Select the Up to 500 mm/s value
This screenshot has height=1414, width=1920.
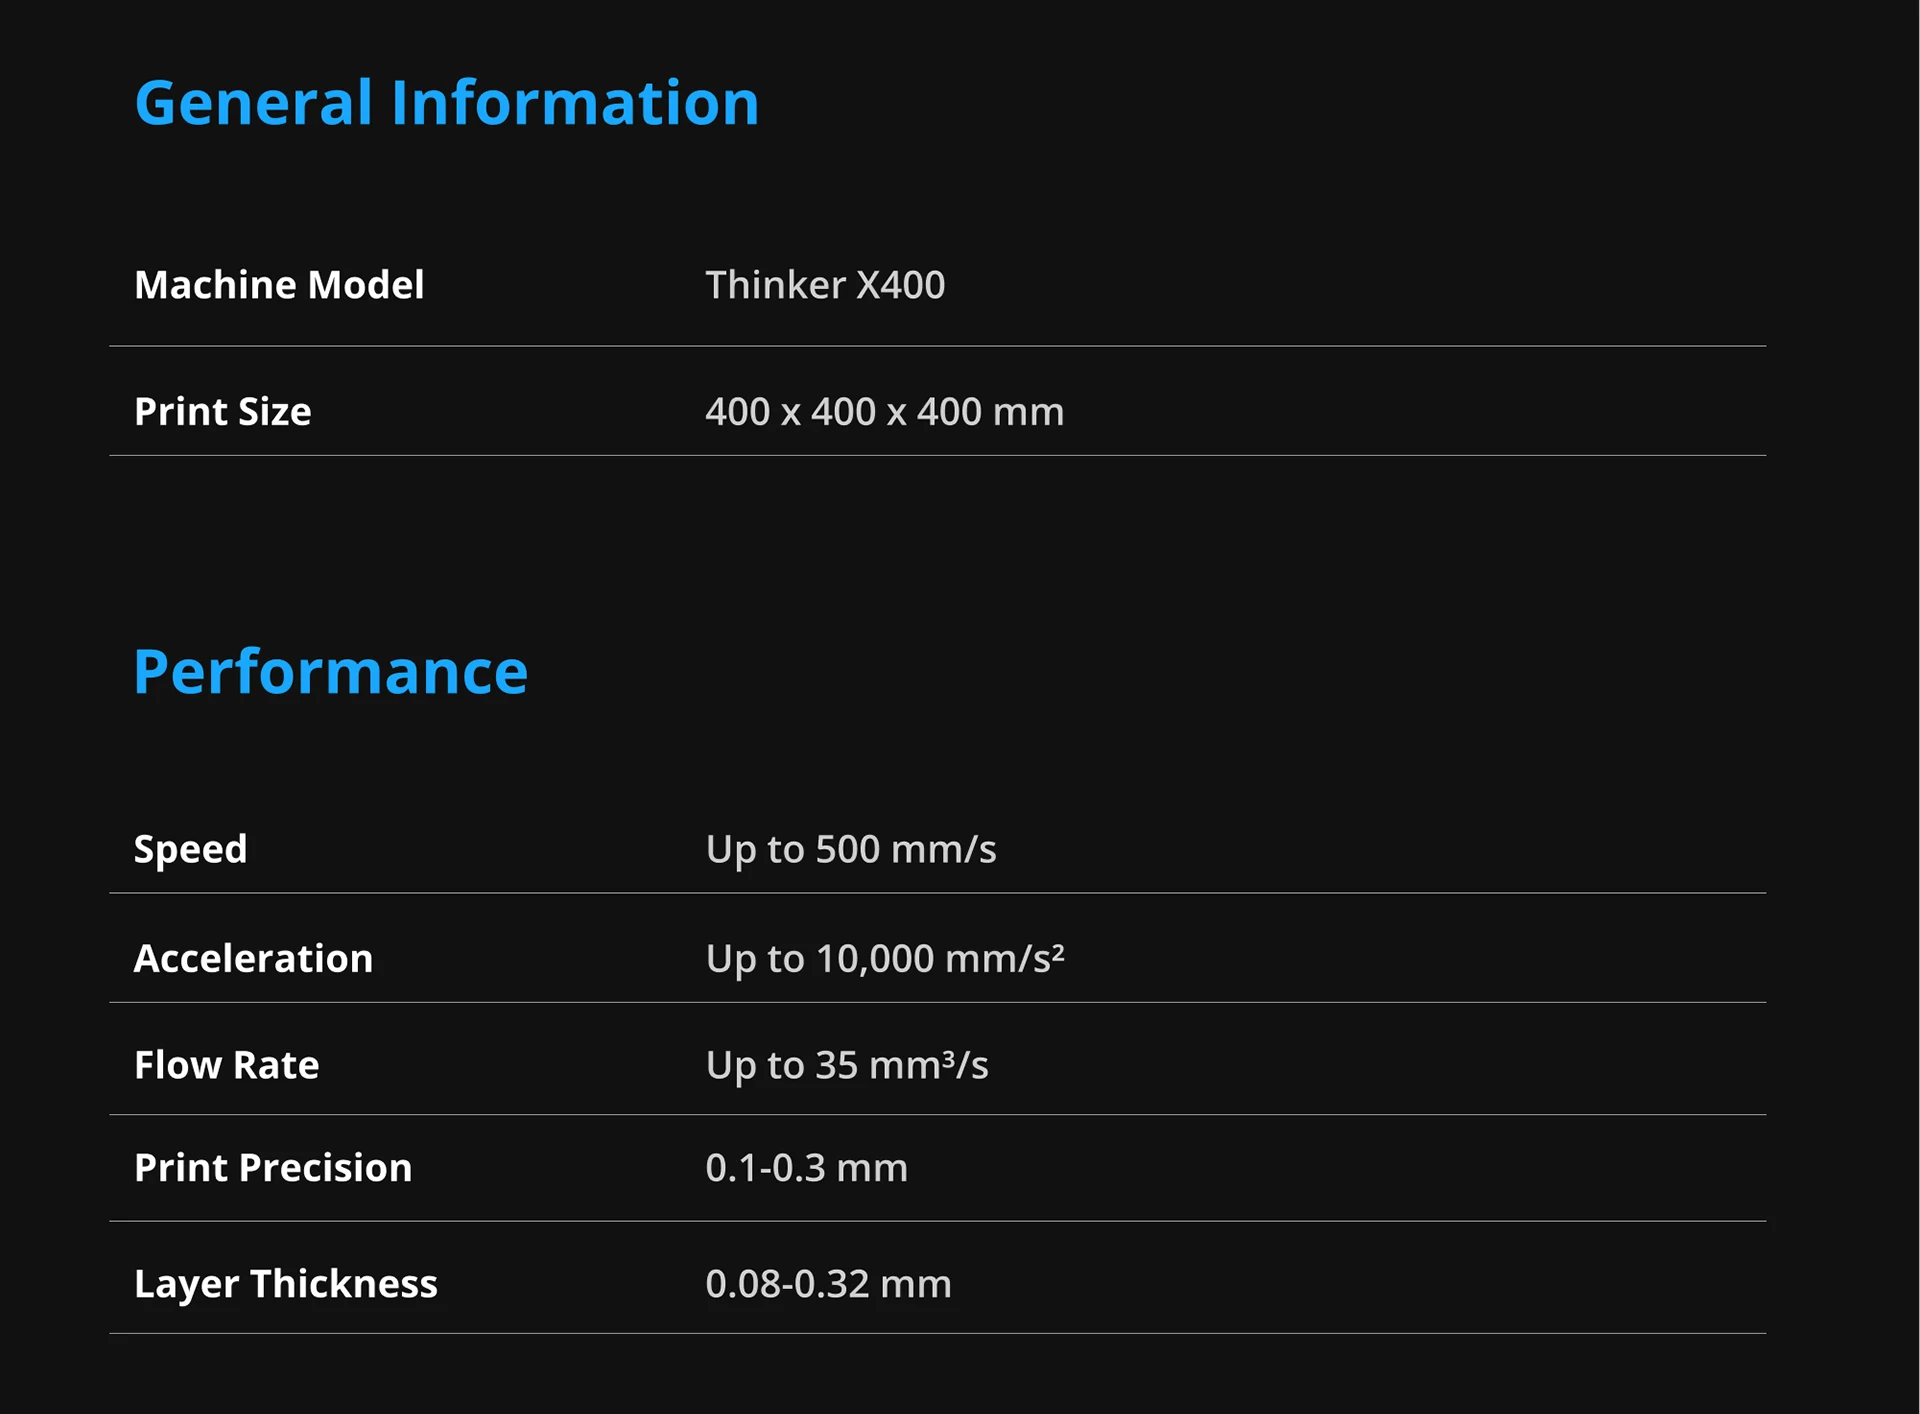coord(850,849)
